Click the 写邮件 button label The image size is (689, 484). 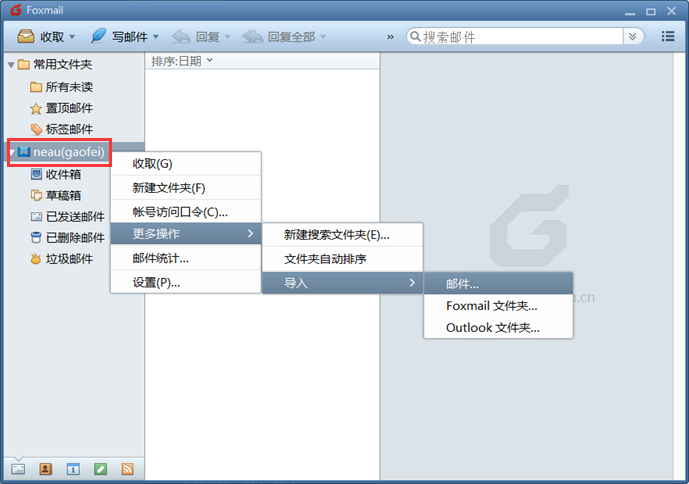pyautogui.click(x=130, y=37)
